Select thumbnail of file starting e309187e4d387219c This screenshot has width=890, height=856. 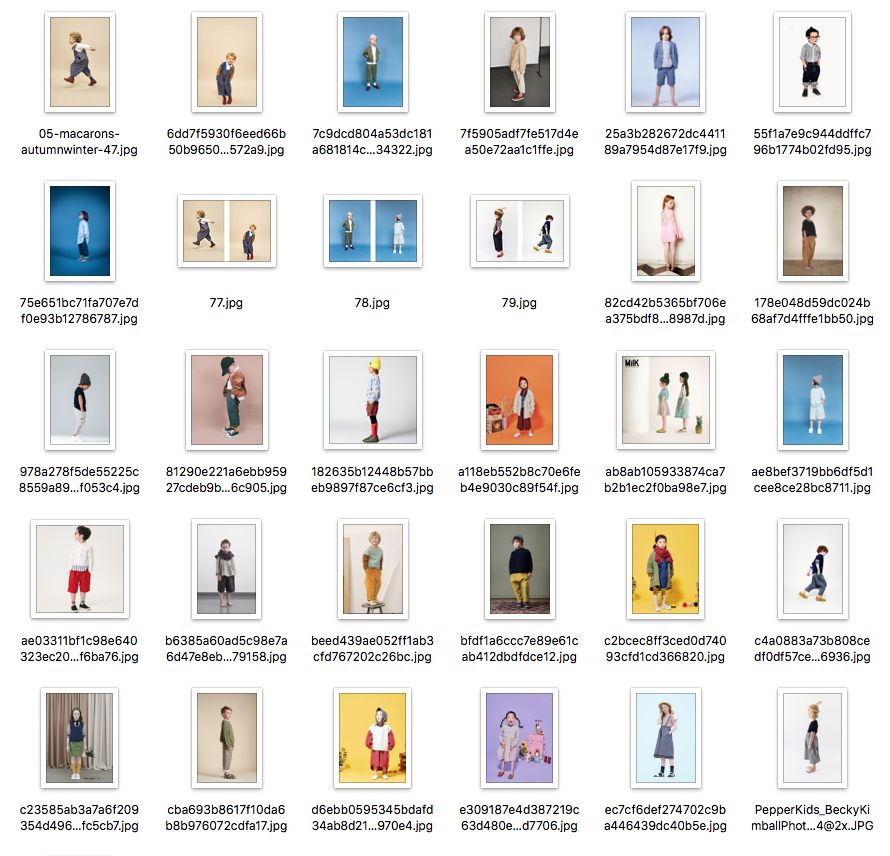point(519,738)
